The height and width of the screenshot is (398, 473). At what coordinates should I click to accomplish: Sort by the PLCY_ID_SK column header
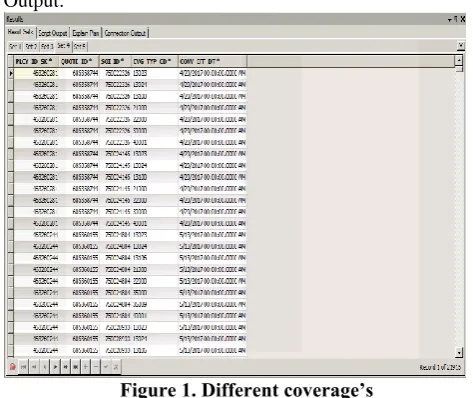37,61
